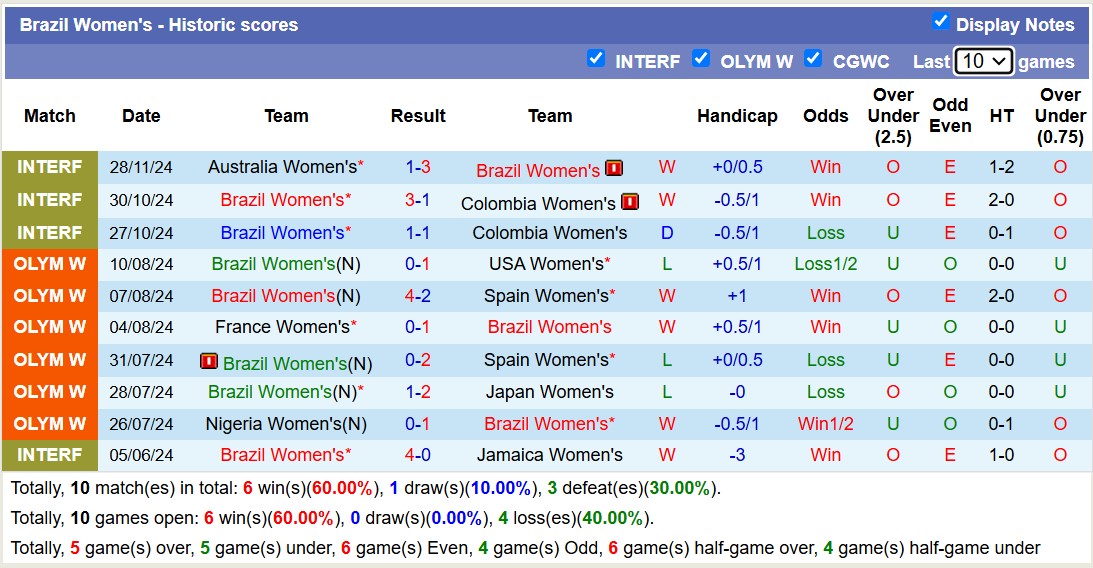Disable the OLYM W filter checkbox
The width and height of the screenshot is (1093, 568).
point(701,59)
